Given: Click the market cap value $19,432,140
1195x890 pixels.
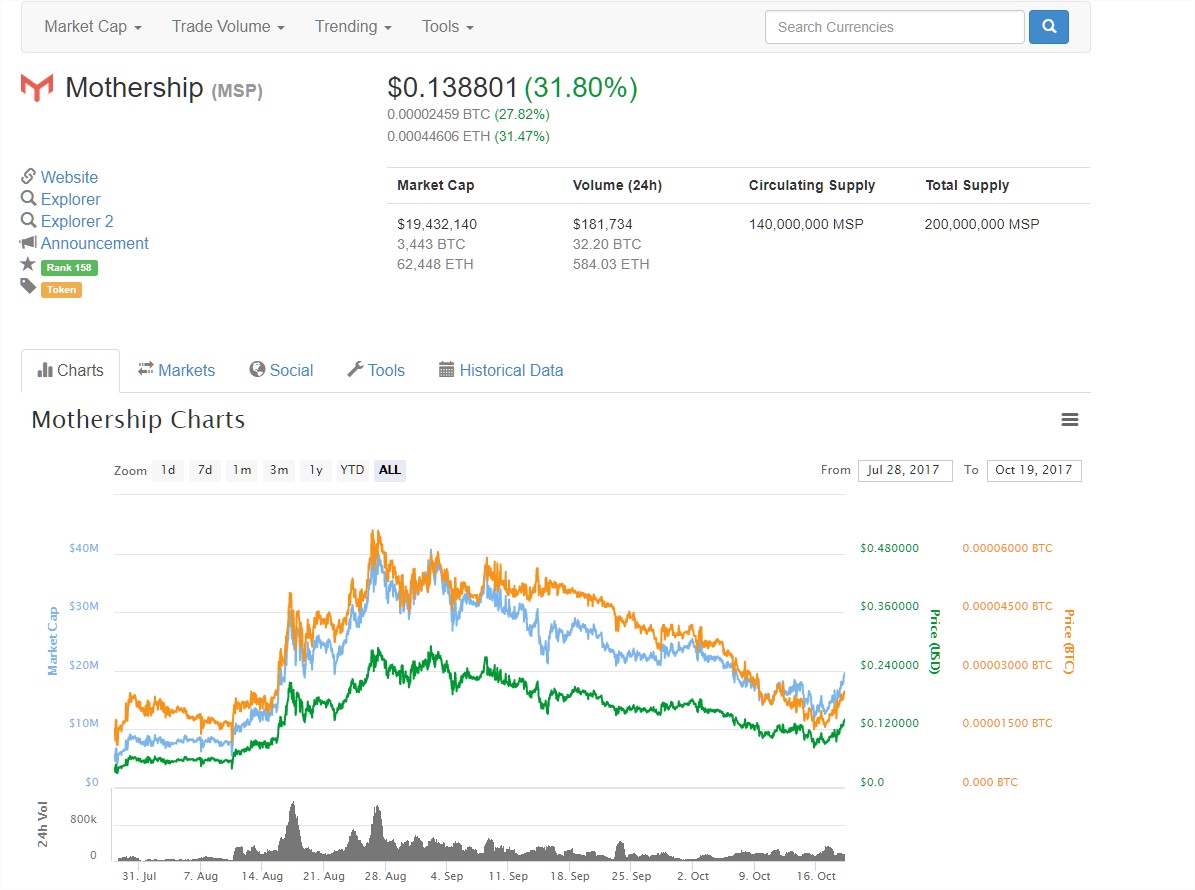Looking at the screenshot, I should (x=437, y=224).
